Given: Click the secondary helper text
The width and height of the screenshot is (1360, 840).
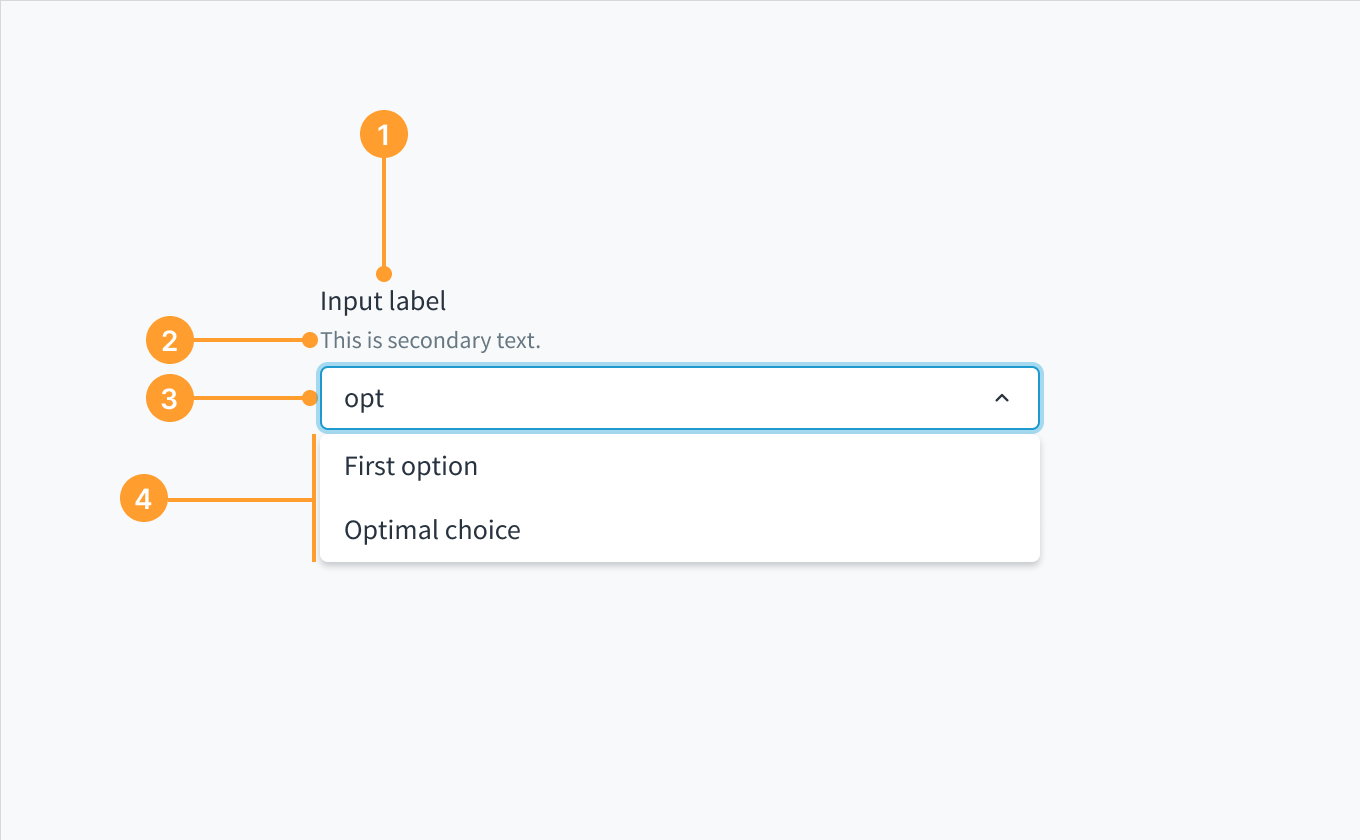Looking at the screenshot, I should [430, 340].
